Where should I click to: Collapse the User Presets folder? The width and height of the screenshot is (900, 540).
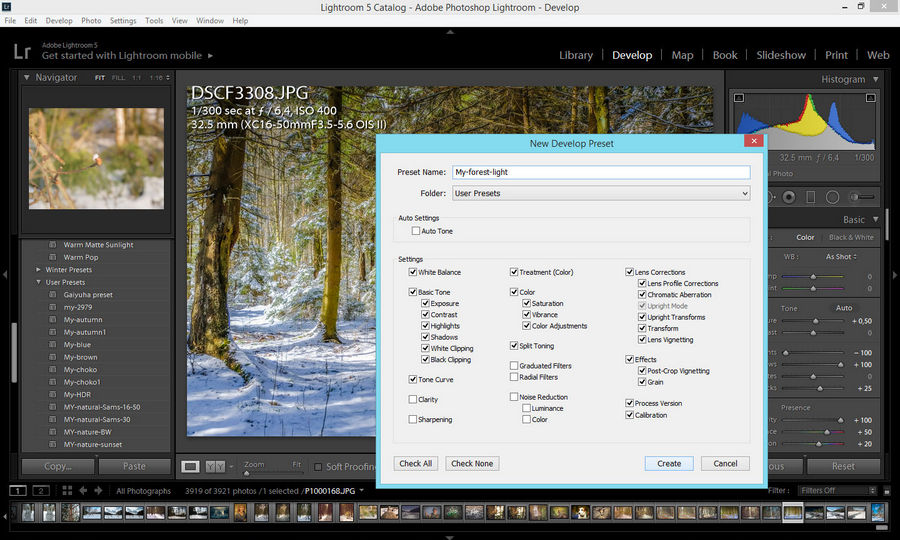(38, 282)
